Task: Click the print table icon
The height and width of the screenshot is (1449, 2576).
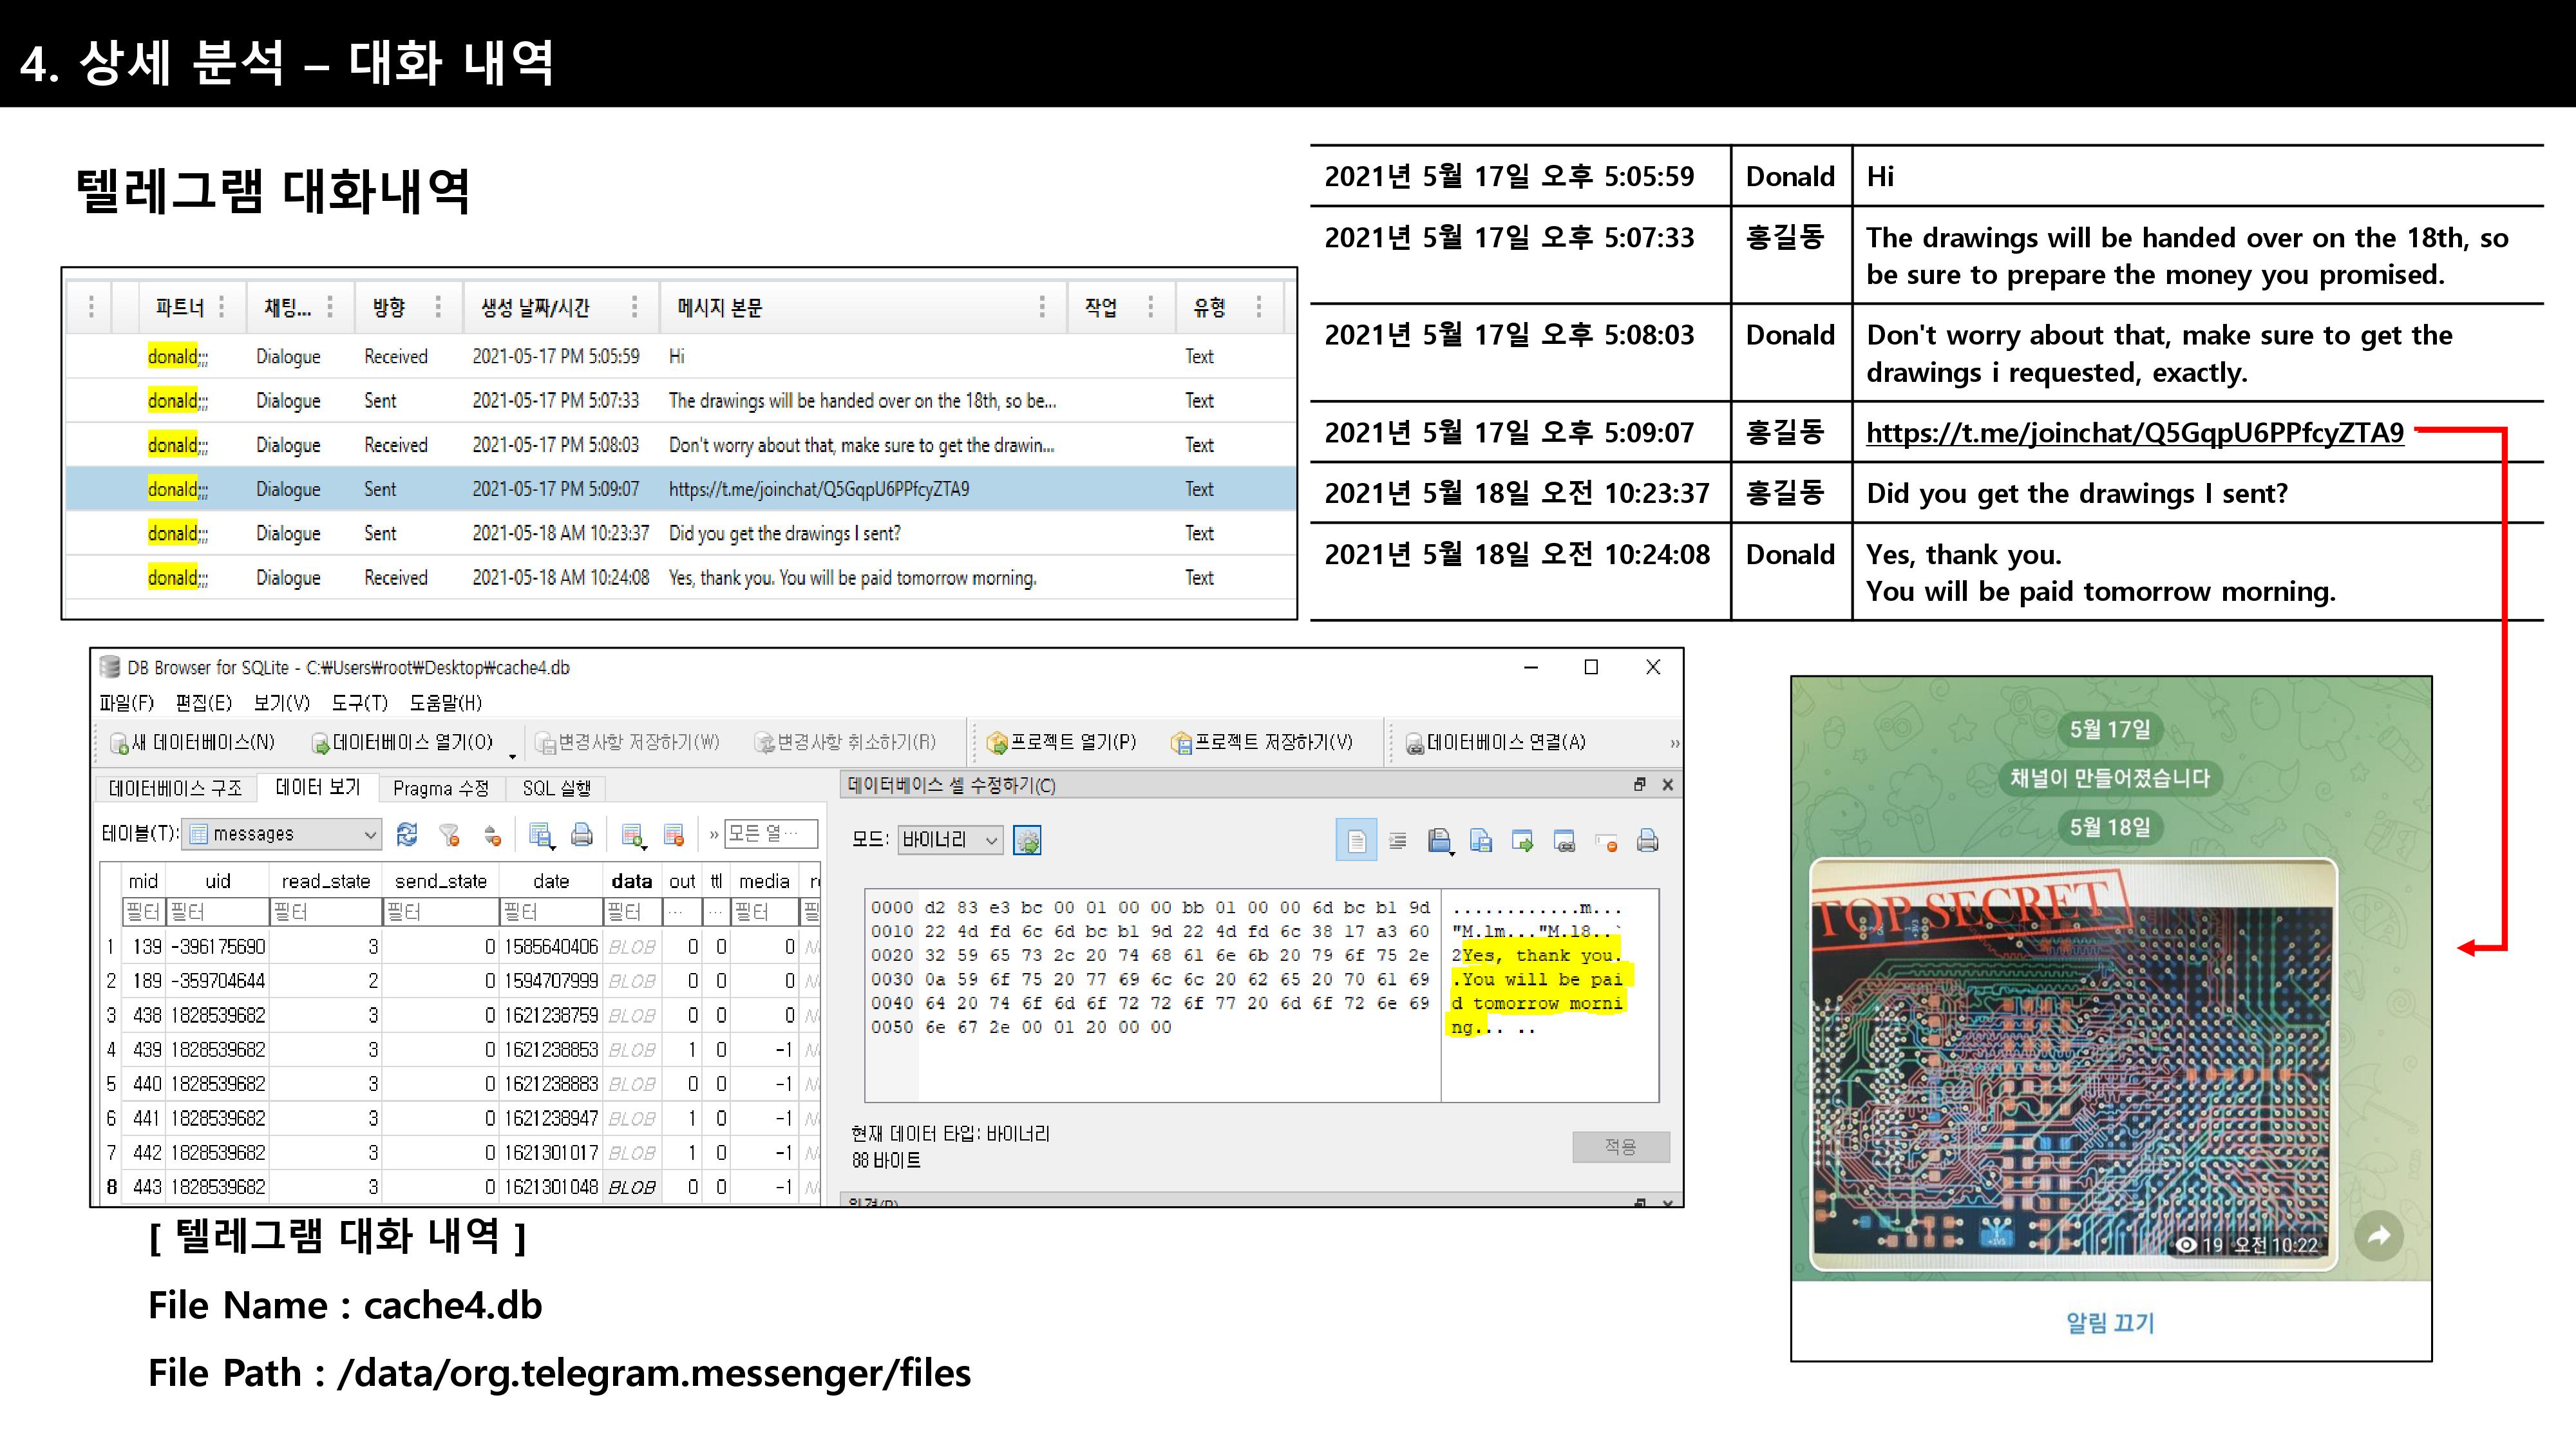Action: coord(582,834)
